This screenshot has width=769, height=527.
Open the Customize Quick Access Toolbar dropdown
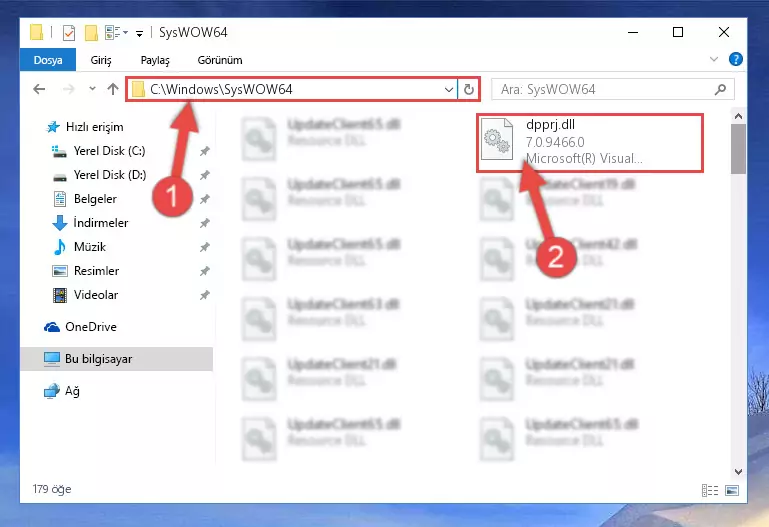tap(140, 33)
